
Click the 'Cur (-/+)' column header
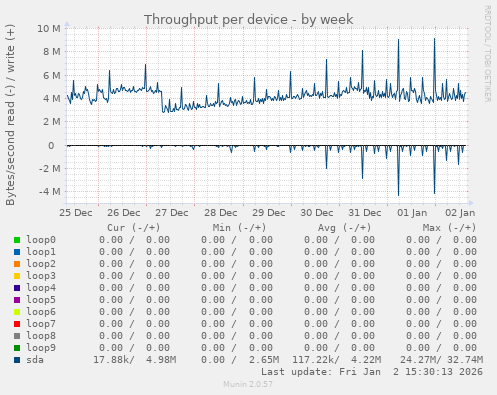pos(134,228)
